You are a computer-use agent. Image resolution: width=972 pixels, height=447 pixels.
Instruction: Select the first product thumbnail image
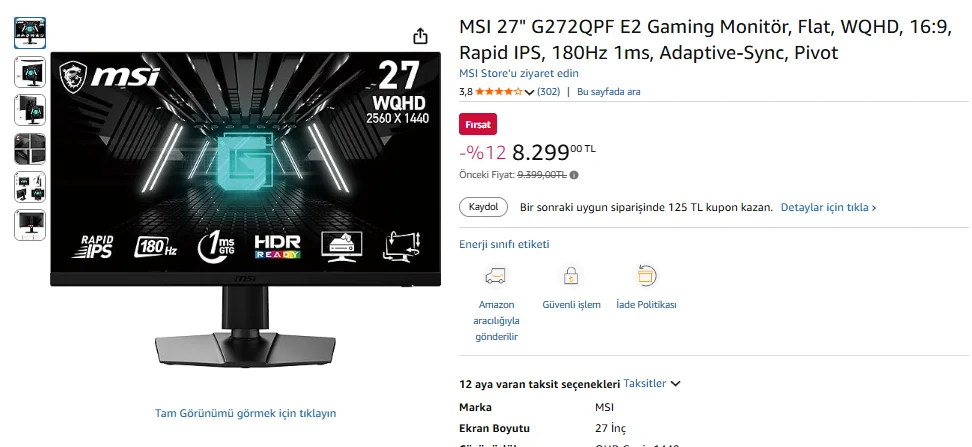pos(30,33)
